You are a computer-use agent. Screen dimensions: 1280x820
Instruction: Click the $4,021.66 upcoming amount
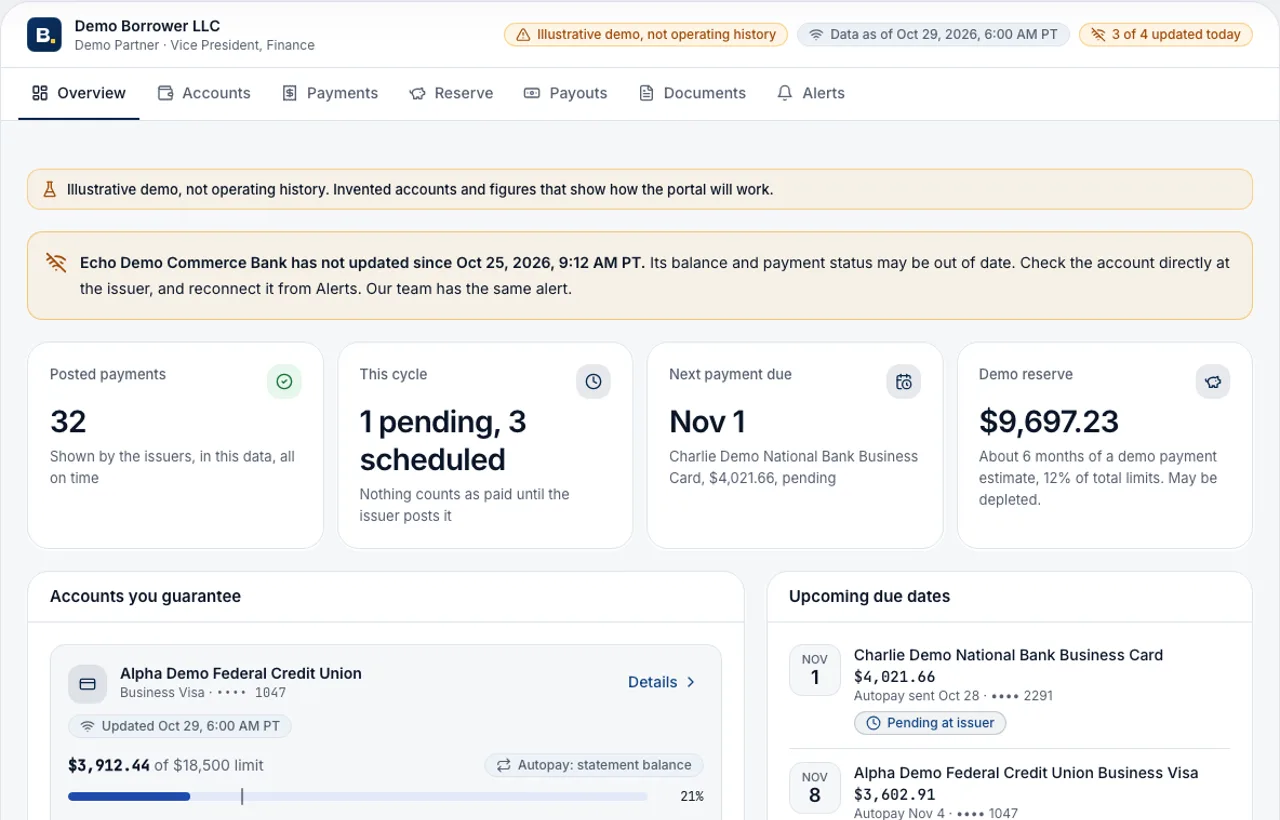point(894,677)
